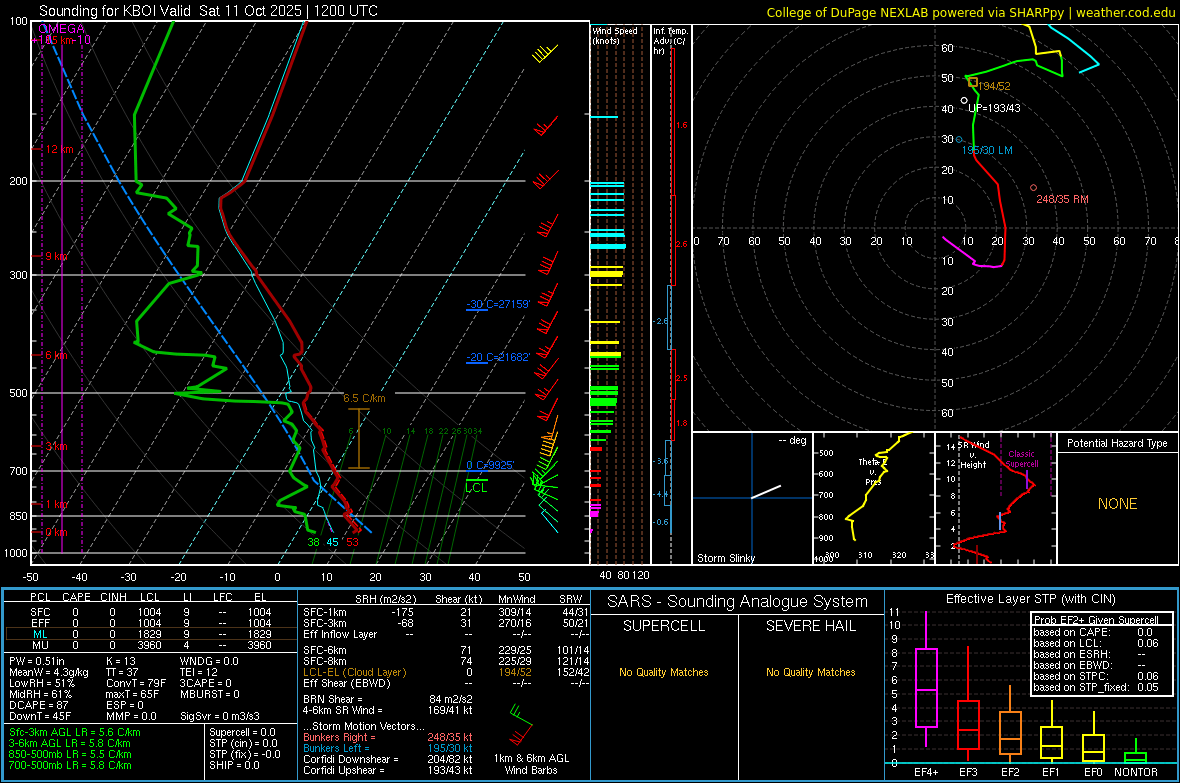Click the 'PW = 0.51in' value
This screenshot has height=783, width=1180.
pyautogui.click(x=38, y=661)
